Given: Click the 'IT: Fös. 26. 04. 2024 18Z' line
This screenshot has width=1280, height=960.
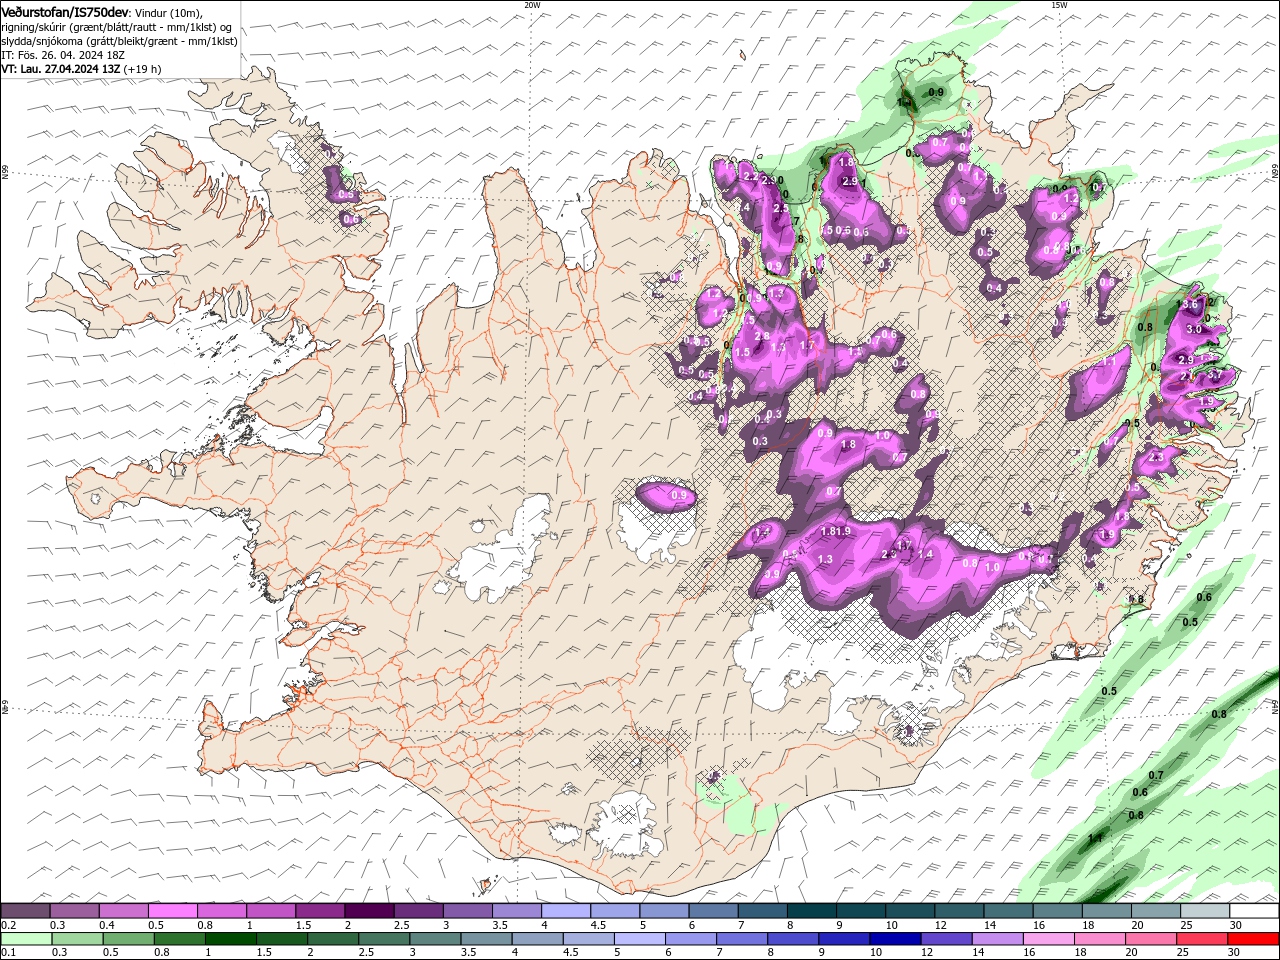Looking at the screenshot, I should point(61,55).
